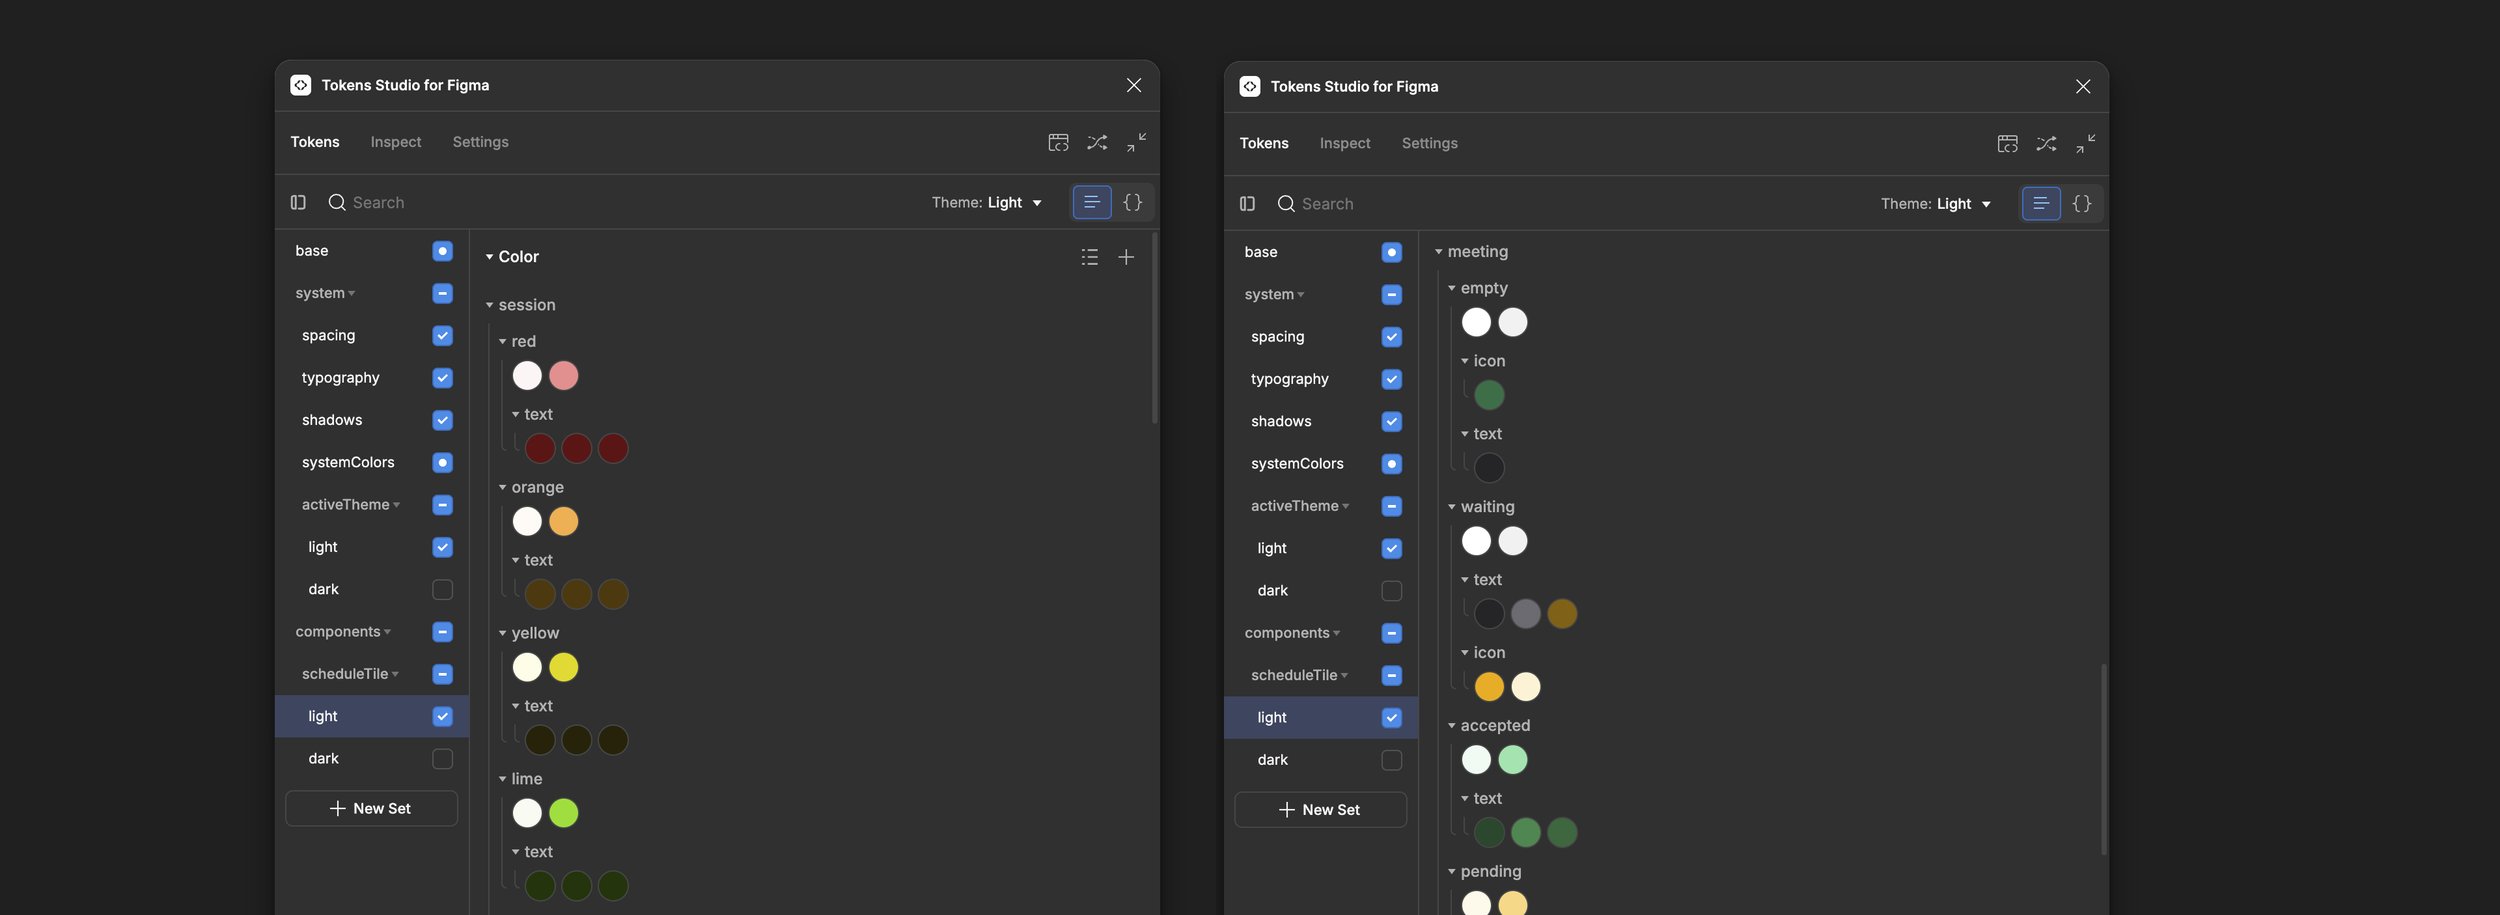Open Settings tab in right window

click(1430, 144)
